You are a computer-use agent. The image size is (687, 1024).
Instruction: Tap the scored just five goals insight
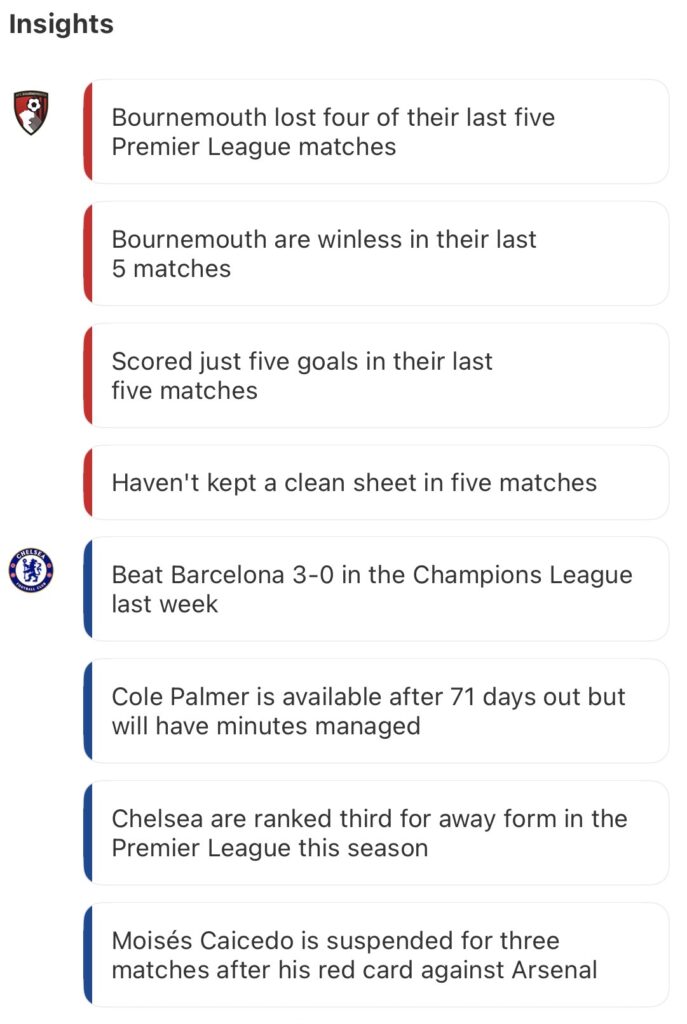pyautogui.click(x=376, y=376)
